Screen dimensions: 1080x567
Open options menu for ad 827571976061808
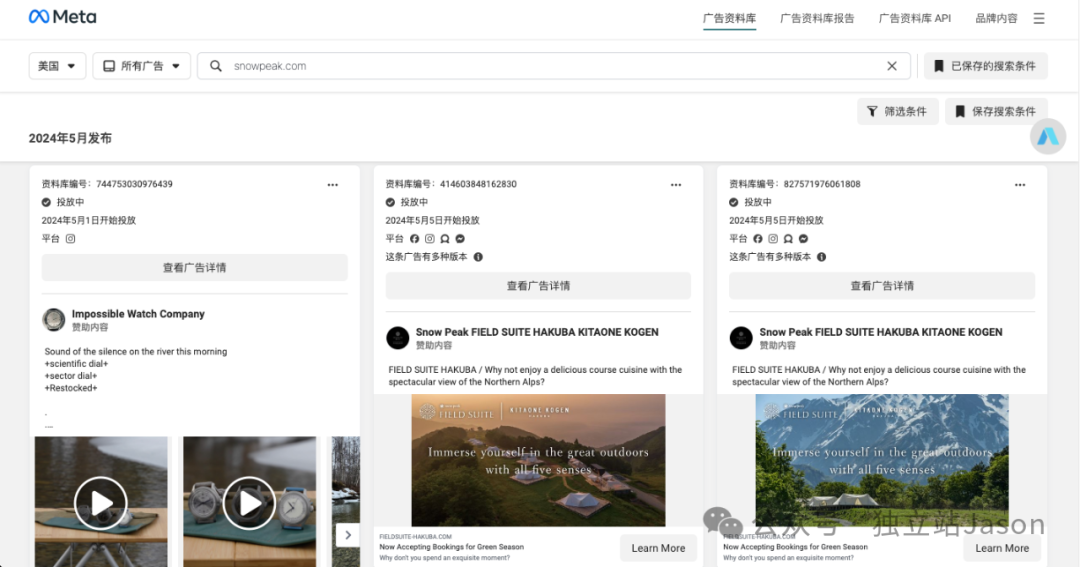[1019, 185]
